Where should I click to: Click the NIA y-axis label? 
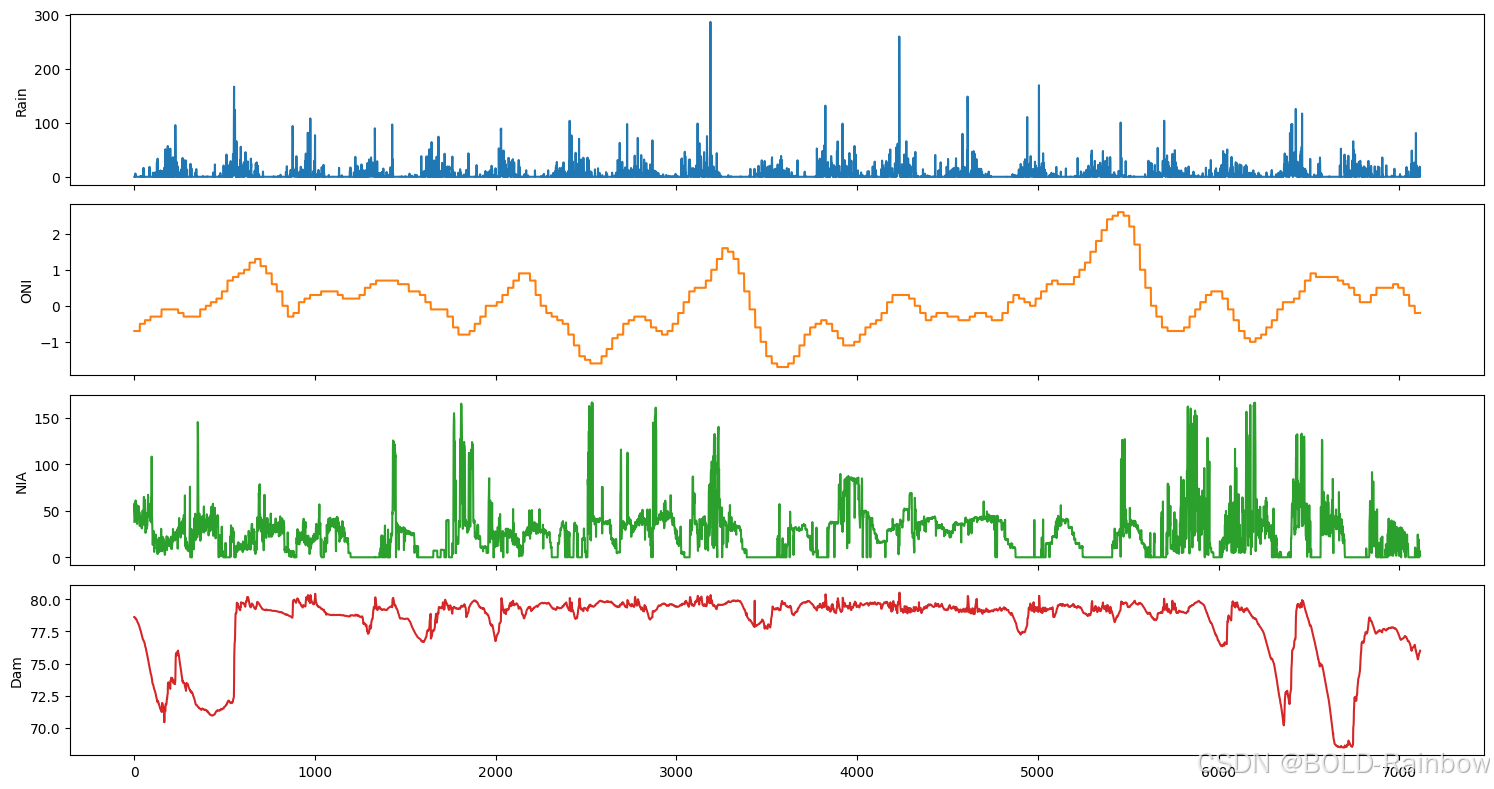[x=21, y=481]
